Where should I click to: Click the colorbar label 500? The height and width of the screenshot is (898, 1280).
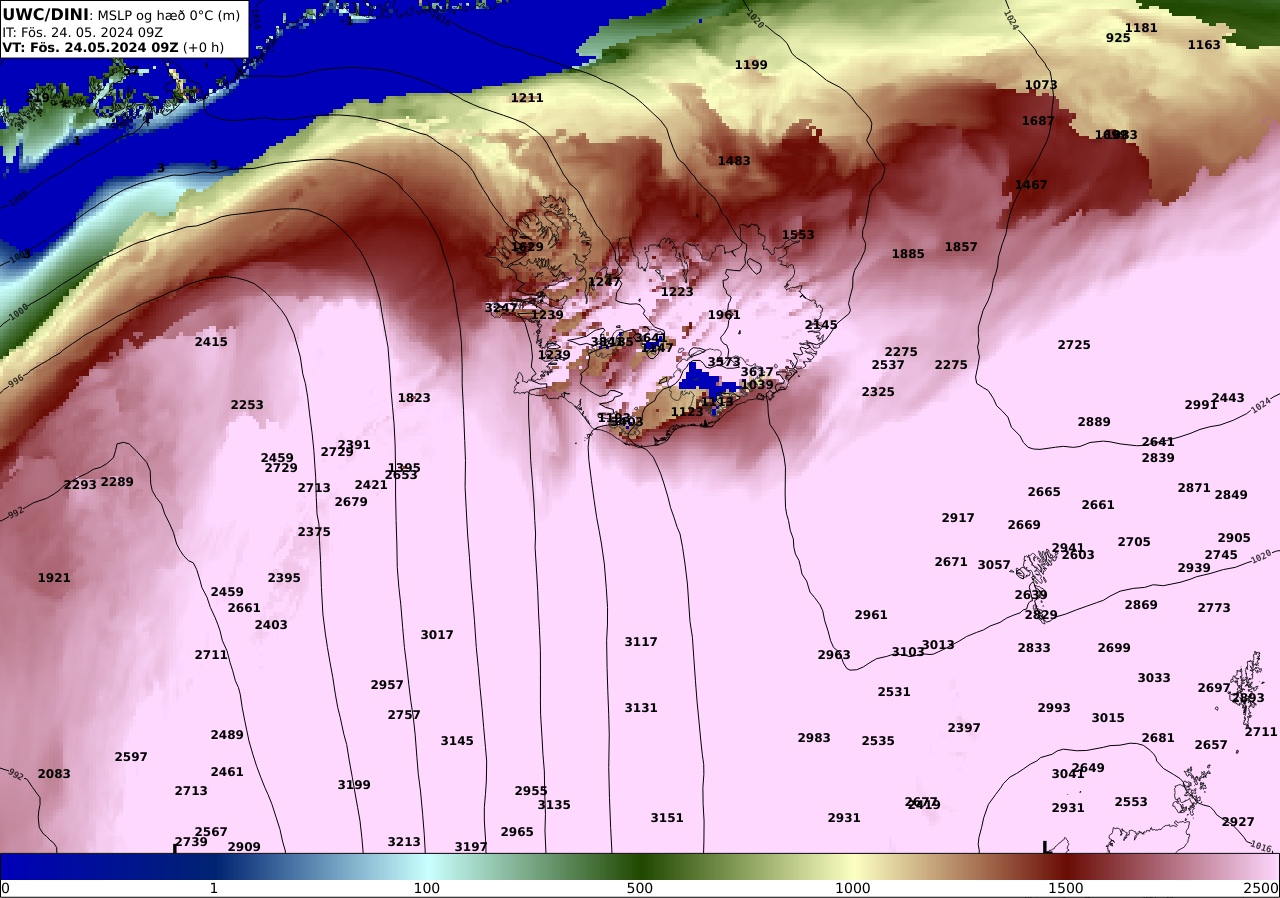[x=640, y=888]
